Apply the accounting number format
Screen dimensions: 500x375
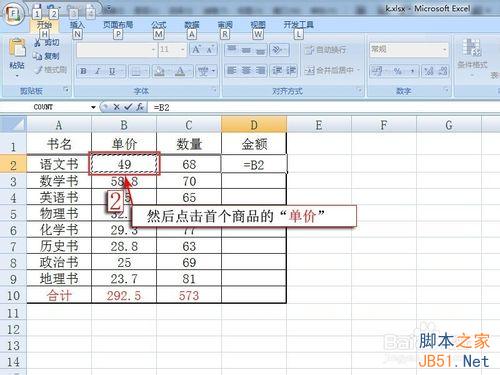tap(377, 71)
